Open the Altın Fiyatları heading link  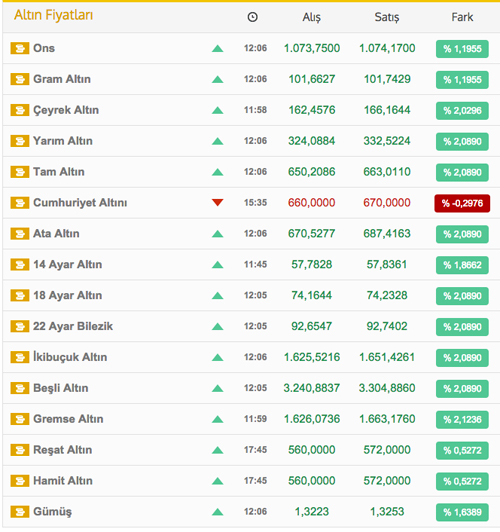click(54, 15)
